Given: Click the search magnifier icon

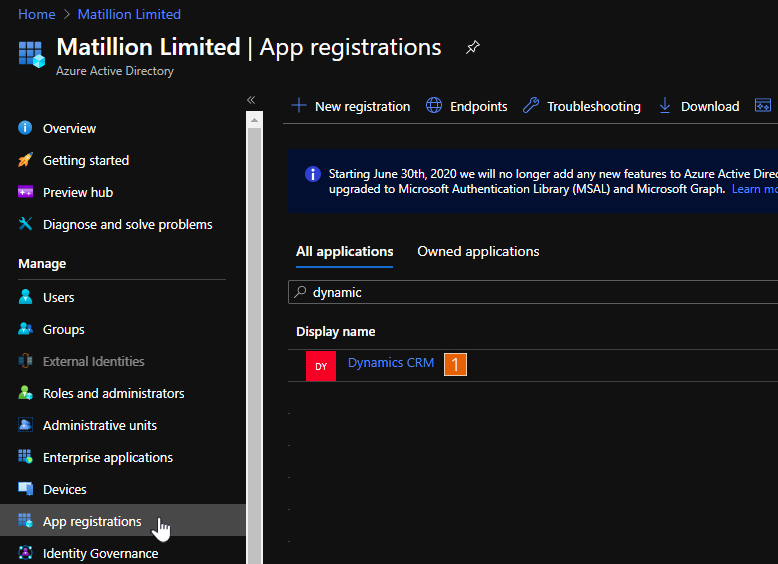Looking at the screenshot, I should click(300, 292).
